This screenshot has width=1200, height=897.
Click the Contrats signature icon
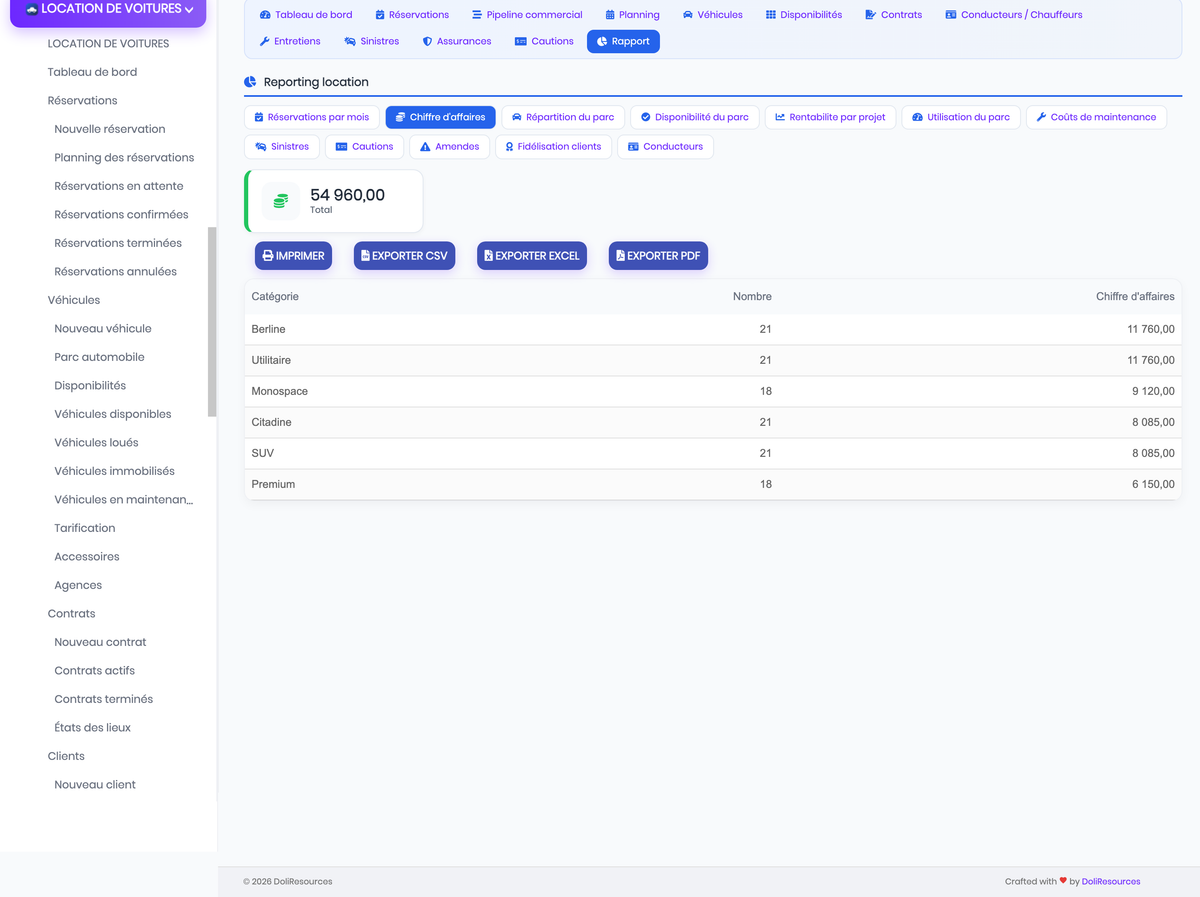pyautogui.click(x=871, y=15)
